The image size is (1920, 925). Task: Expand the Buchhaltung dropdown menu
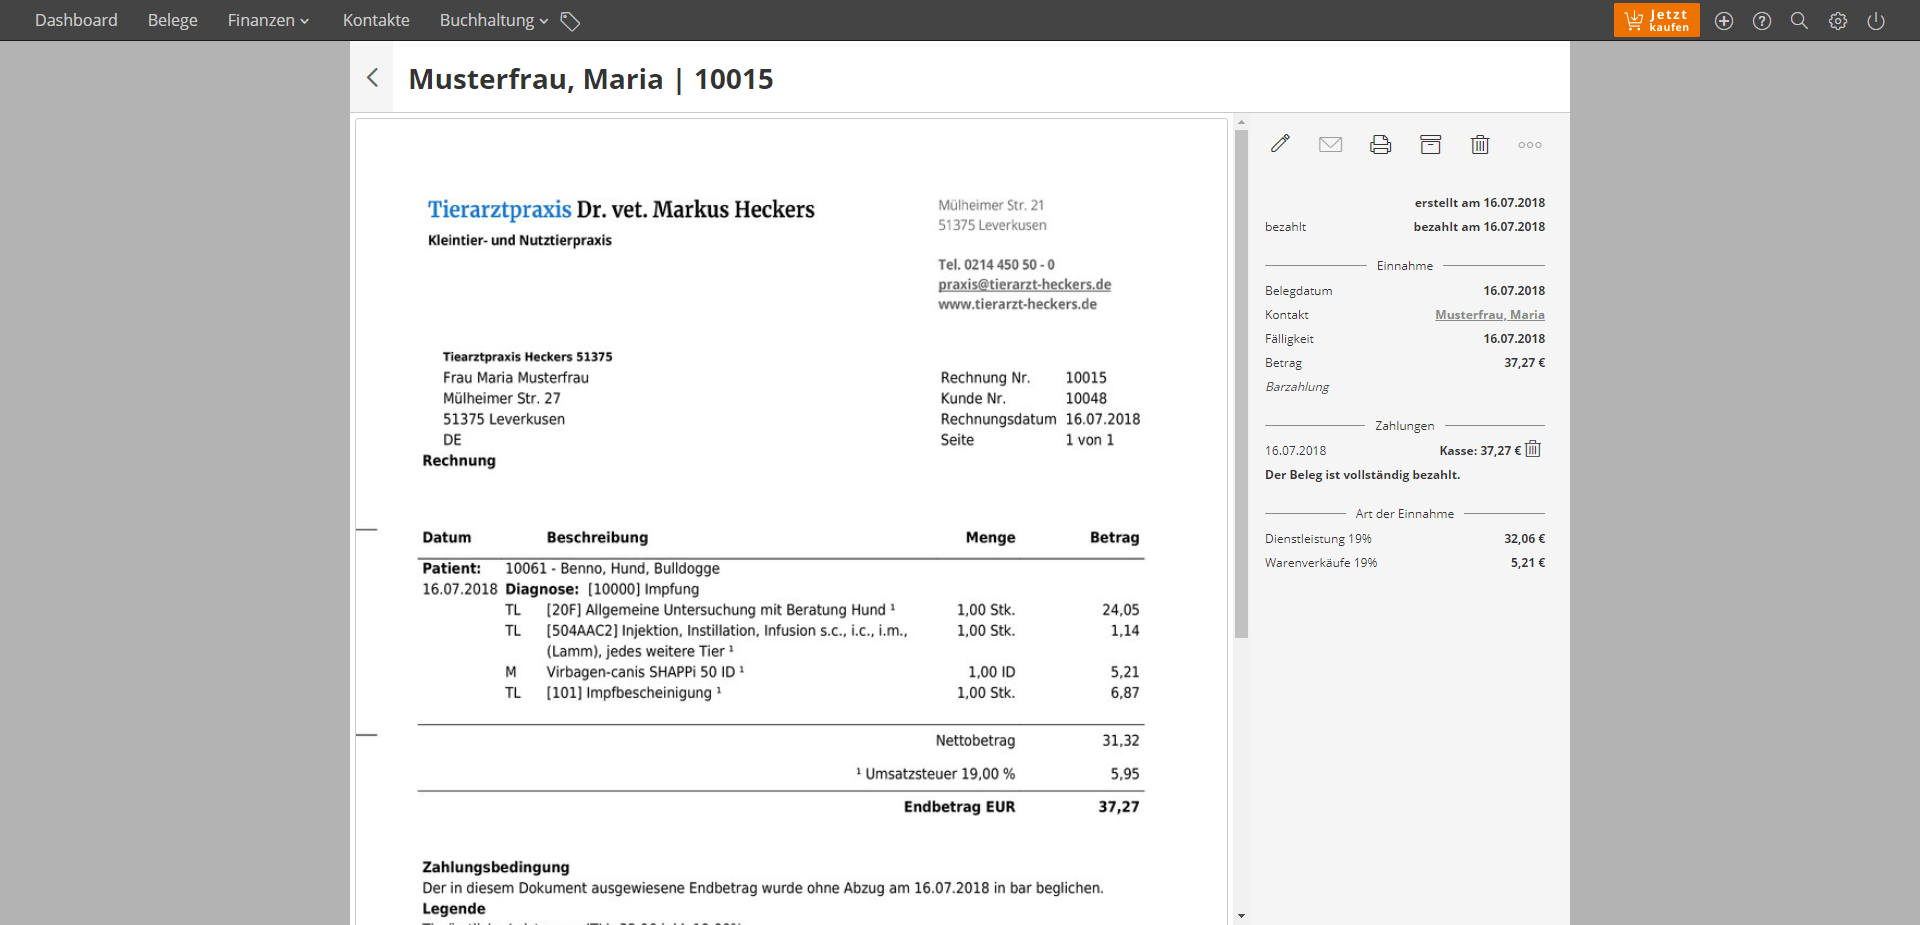coord(493,21)
